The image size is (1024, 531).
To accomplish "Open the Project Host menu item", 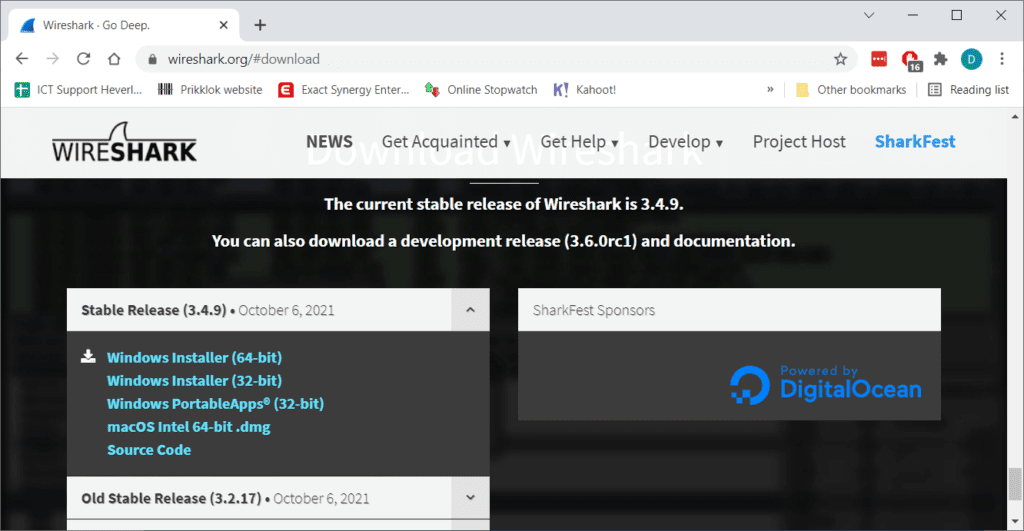I will [799, 142].
